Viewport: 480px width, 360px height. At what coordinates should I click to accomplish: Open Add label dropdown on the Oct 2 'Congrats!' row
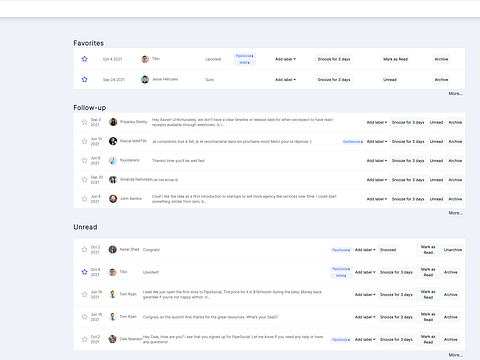365,250
